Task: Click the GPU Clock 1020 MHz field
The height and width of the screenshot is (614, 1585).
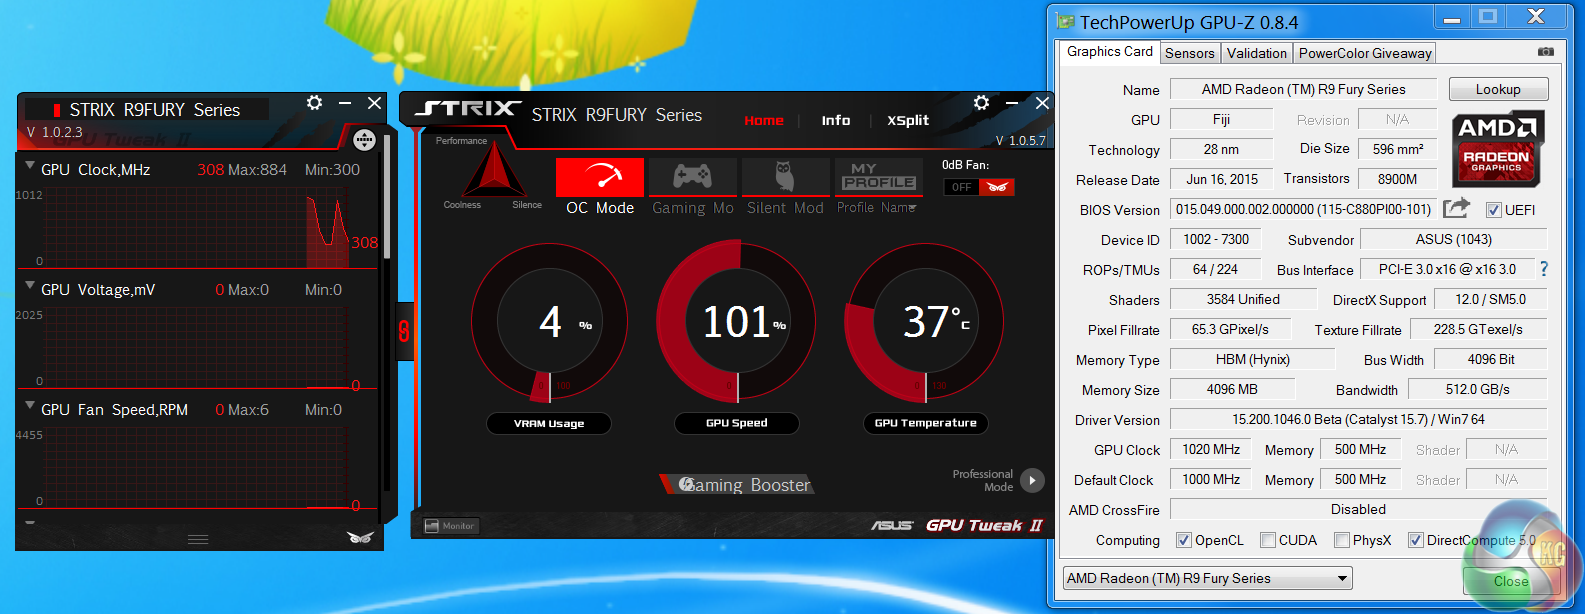Action: pos(1211,449)
